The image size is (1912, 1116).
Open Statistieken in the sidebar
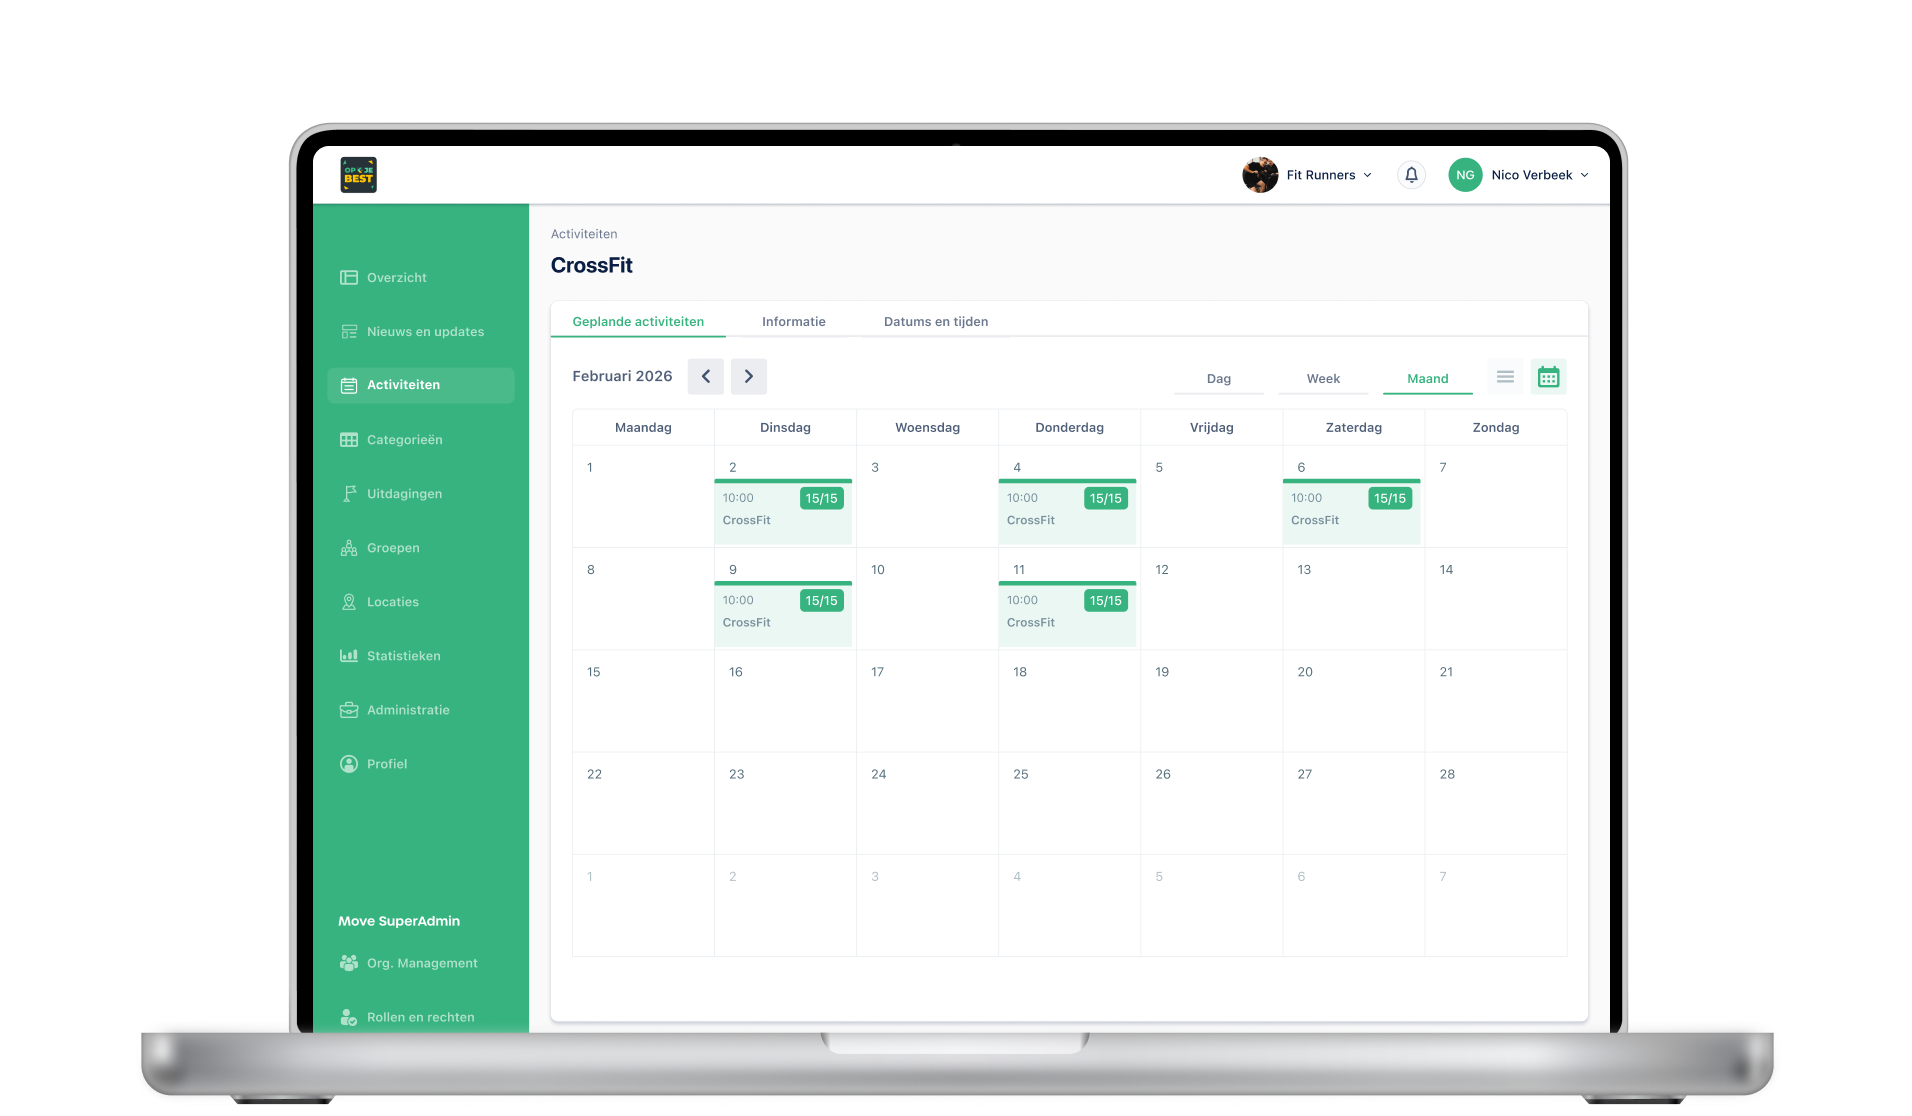click(403, 656)
